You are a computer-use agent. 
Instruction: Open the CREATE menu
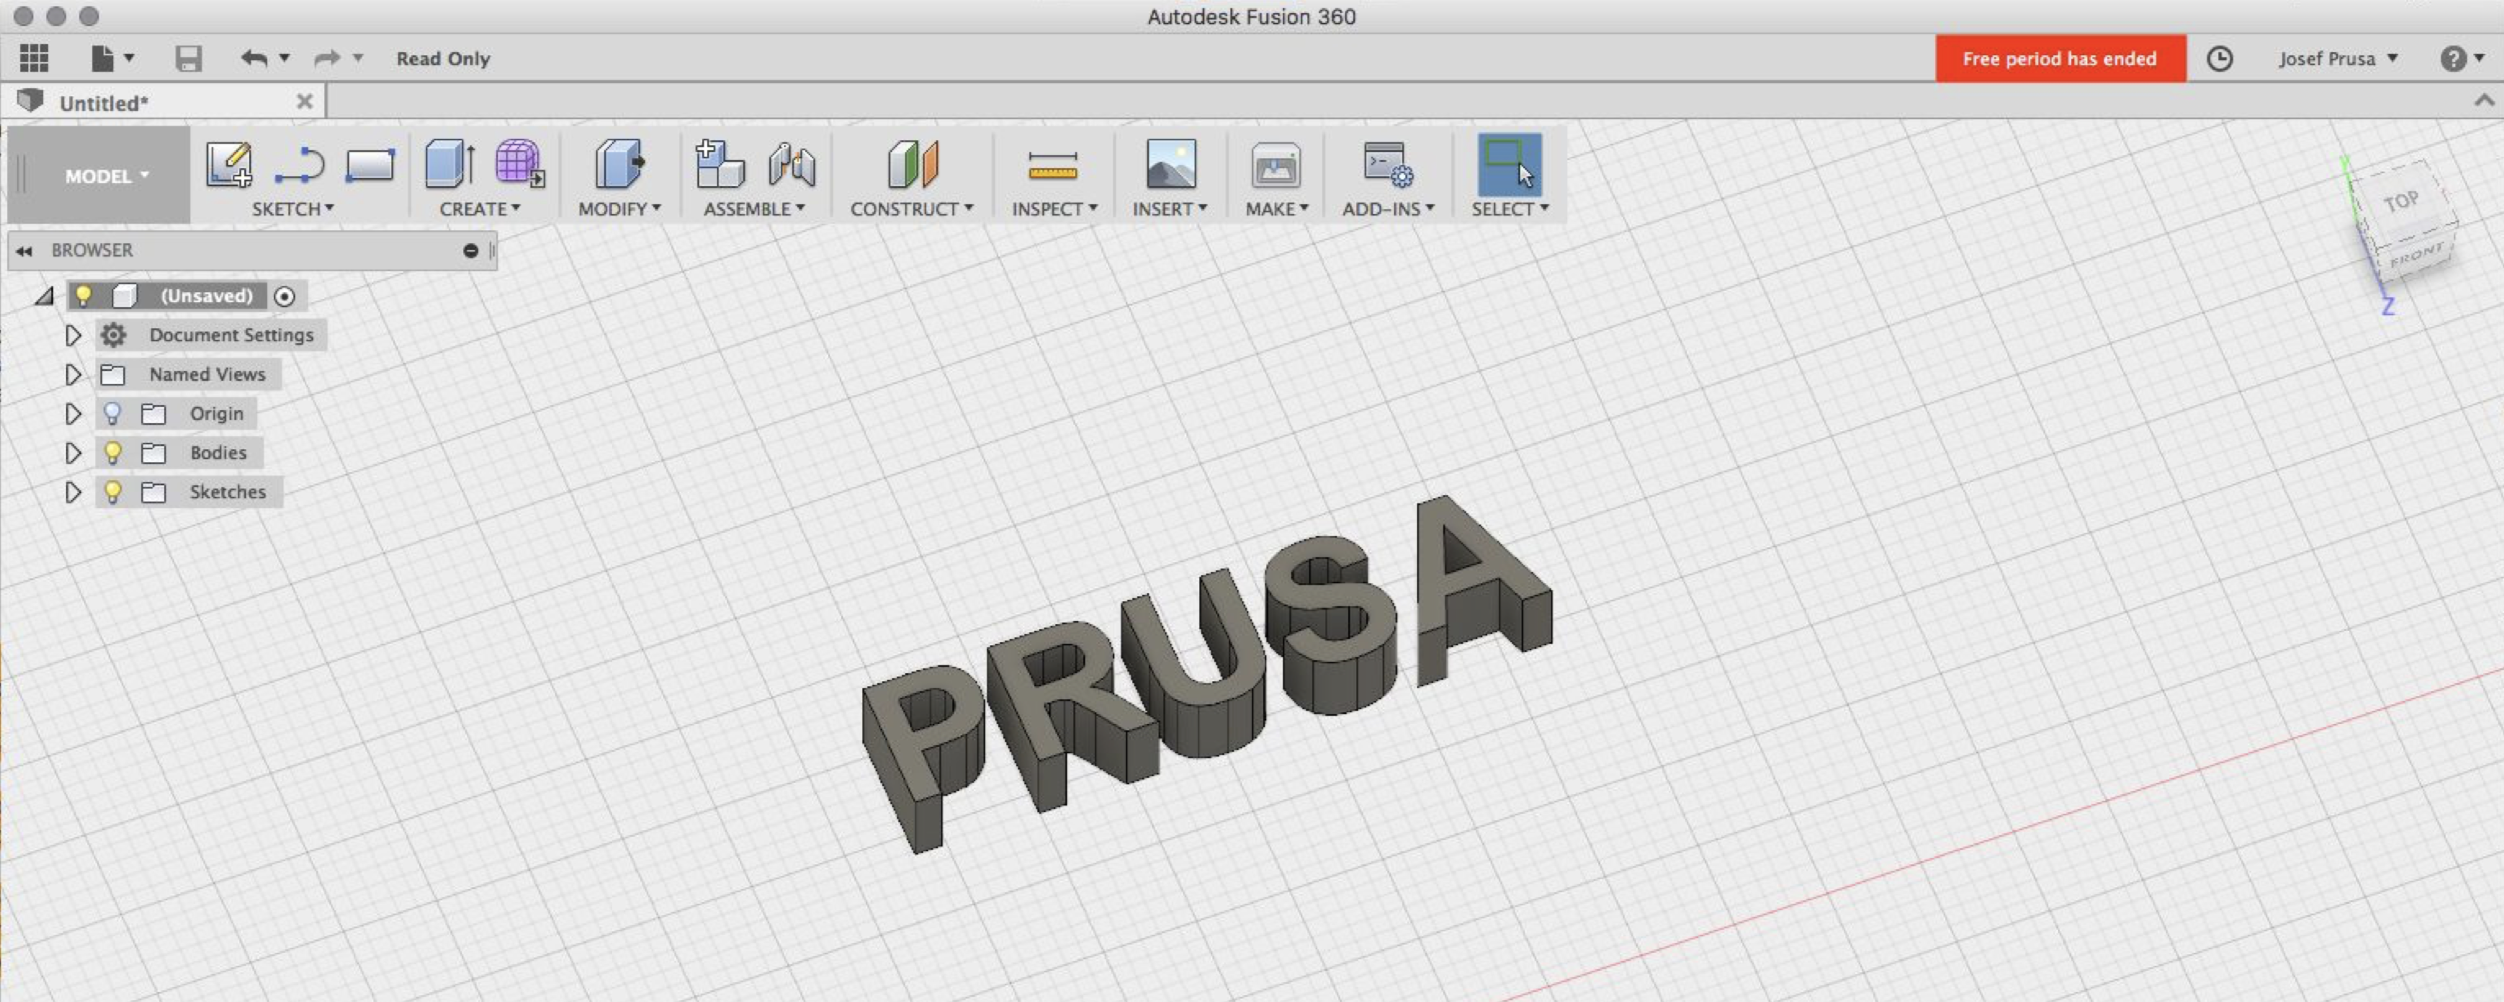[x=480, y=209]
